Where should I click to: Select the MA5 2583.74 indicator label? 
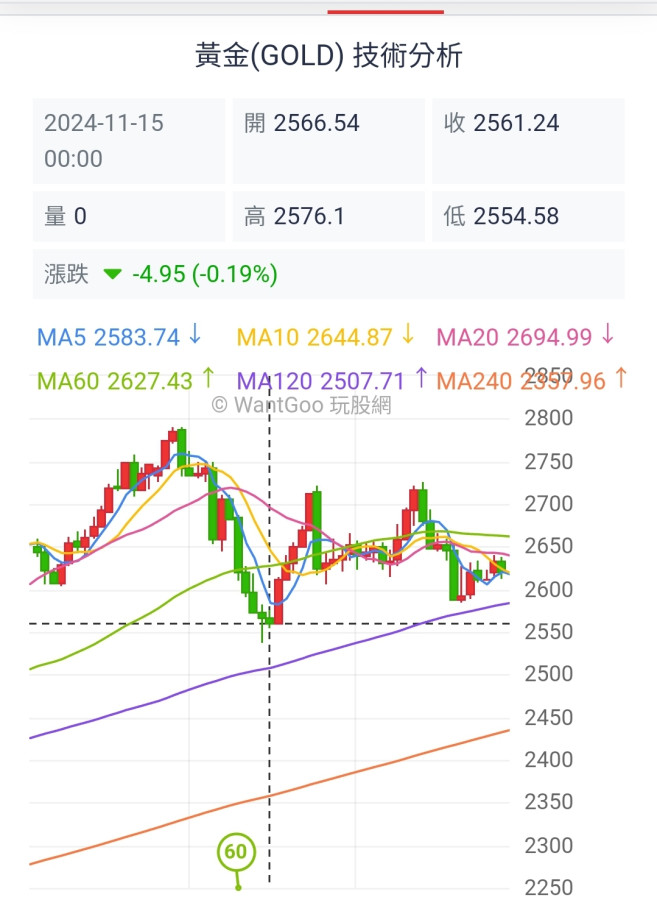pyautogui.click(x=109, y=336)
